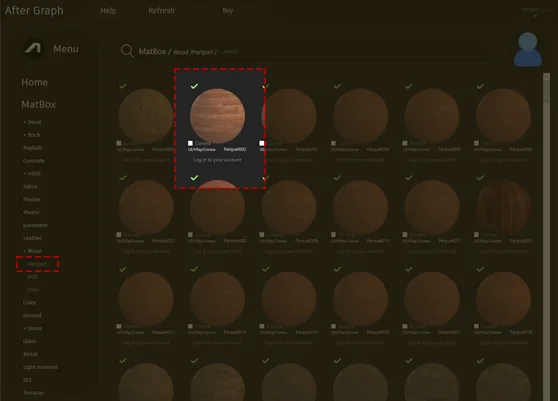558x401 pixels.
Task: Tick the Corona checkbox for Parquet004
Action: pyautogui.click(x=333, y=143)
